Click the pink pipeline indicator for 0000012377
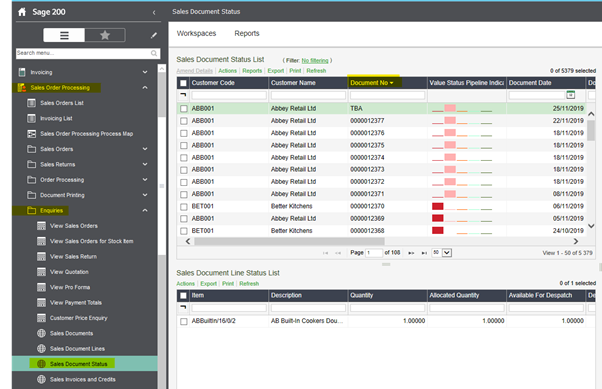 tap(450, 120)
